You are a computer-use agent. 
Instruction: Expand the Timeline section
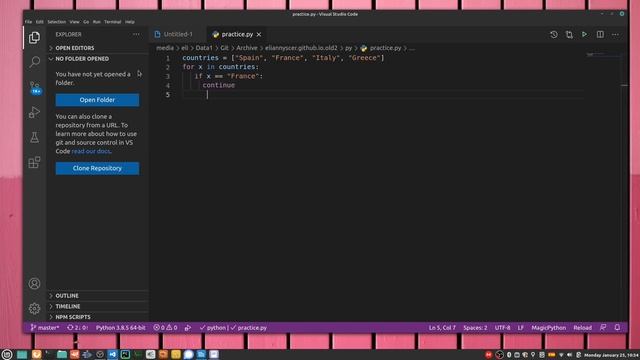tap(98, 306)
